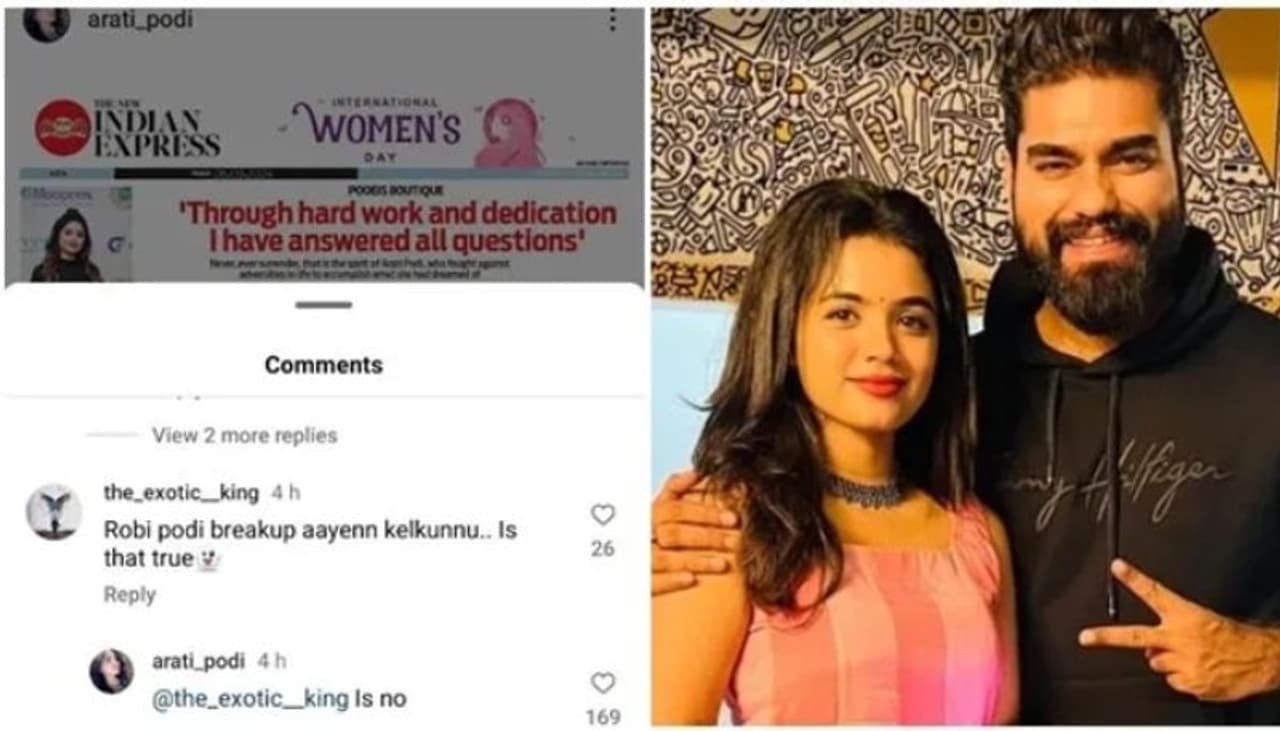Reply to the_exotic__king's comment
The height and width of the screenshot is (731, 1280).
[x=129, y=595]
